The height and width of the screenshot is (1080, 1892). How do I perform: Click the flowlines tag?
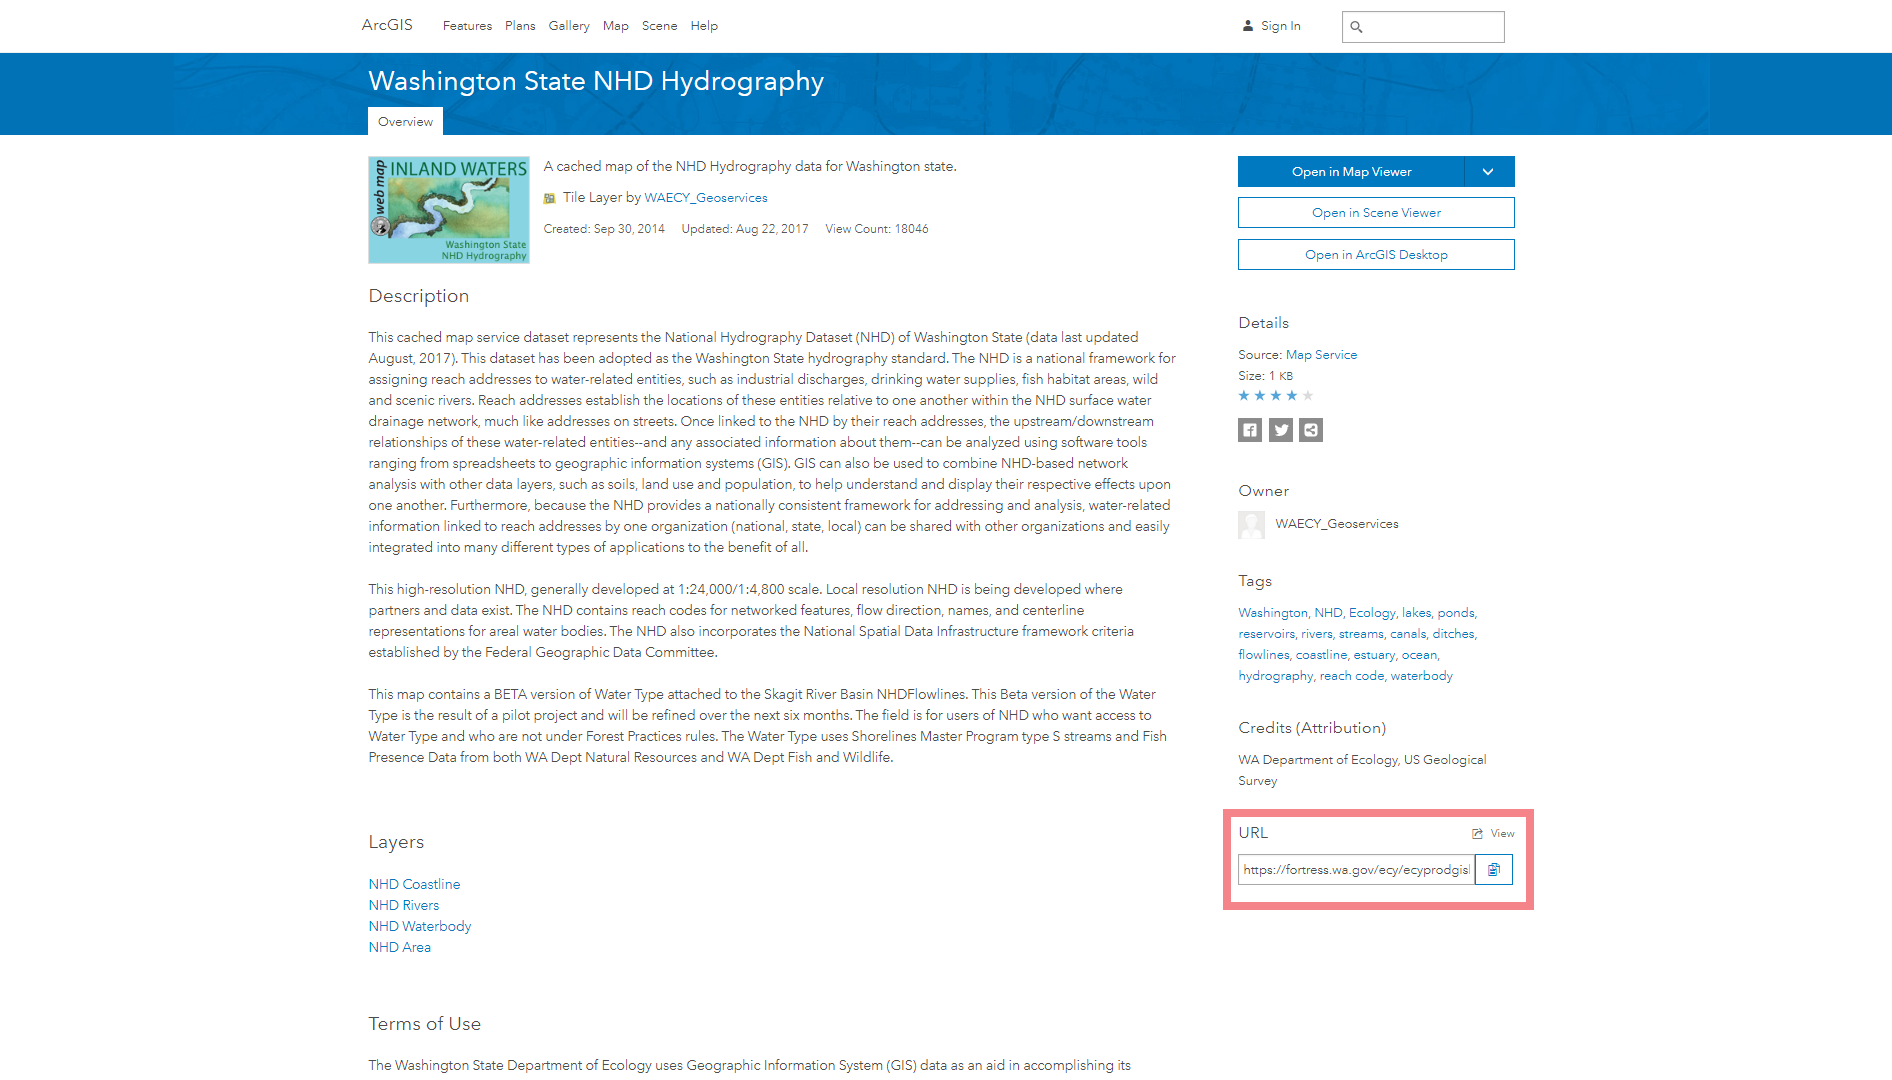pos(1264,655)
